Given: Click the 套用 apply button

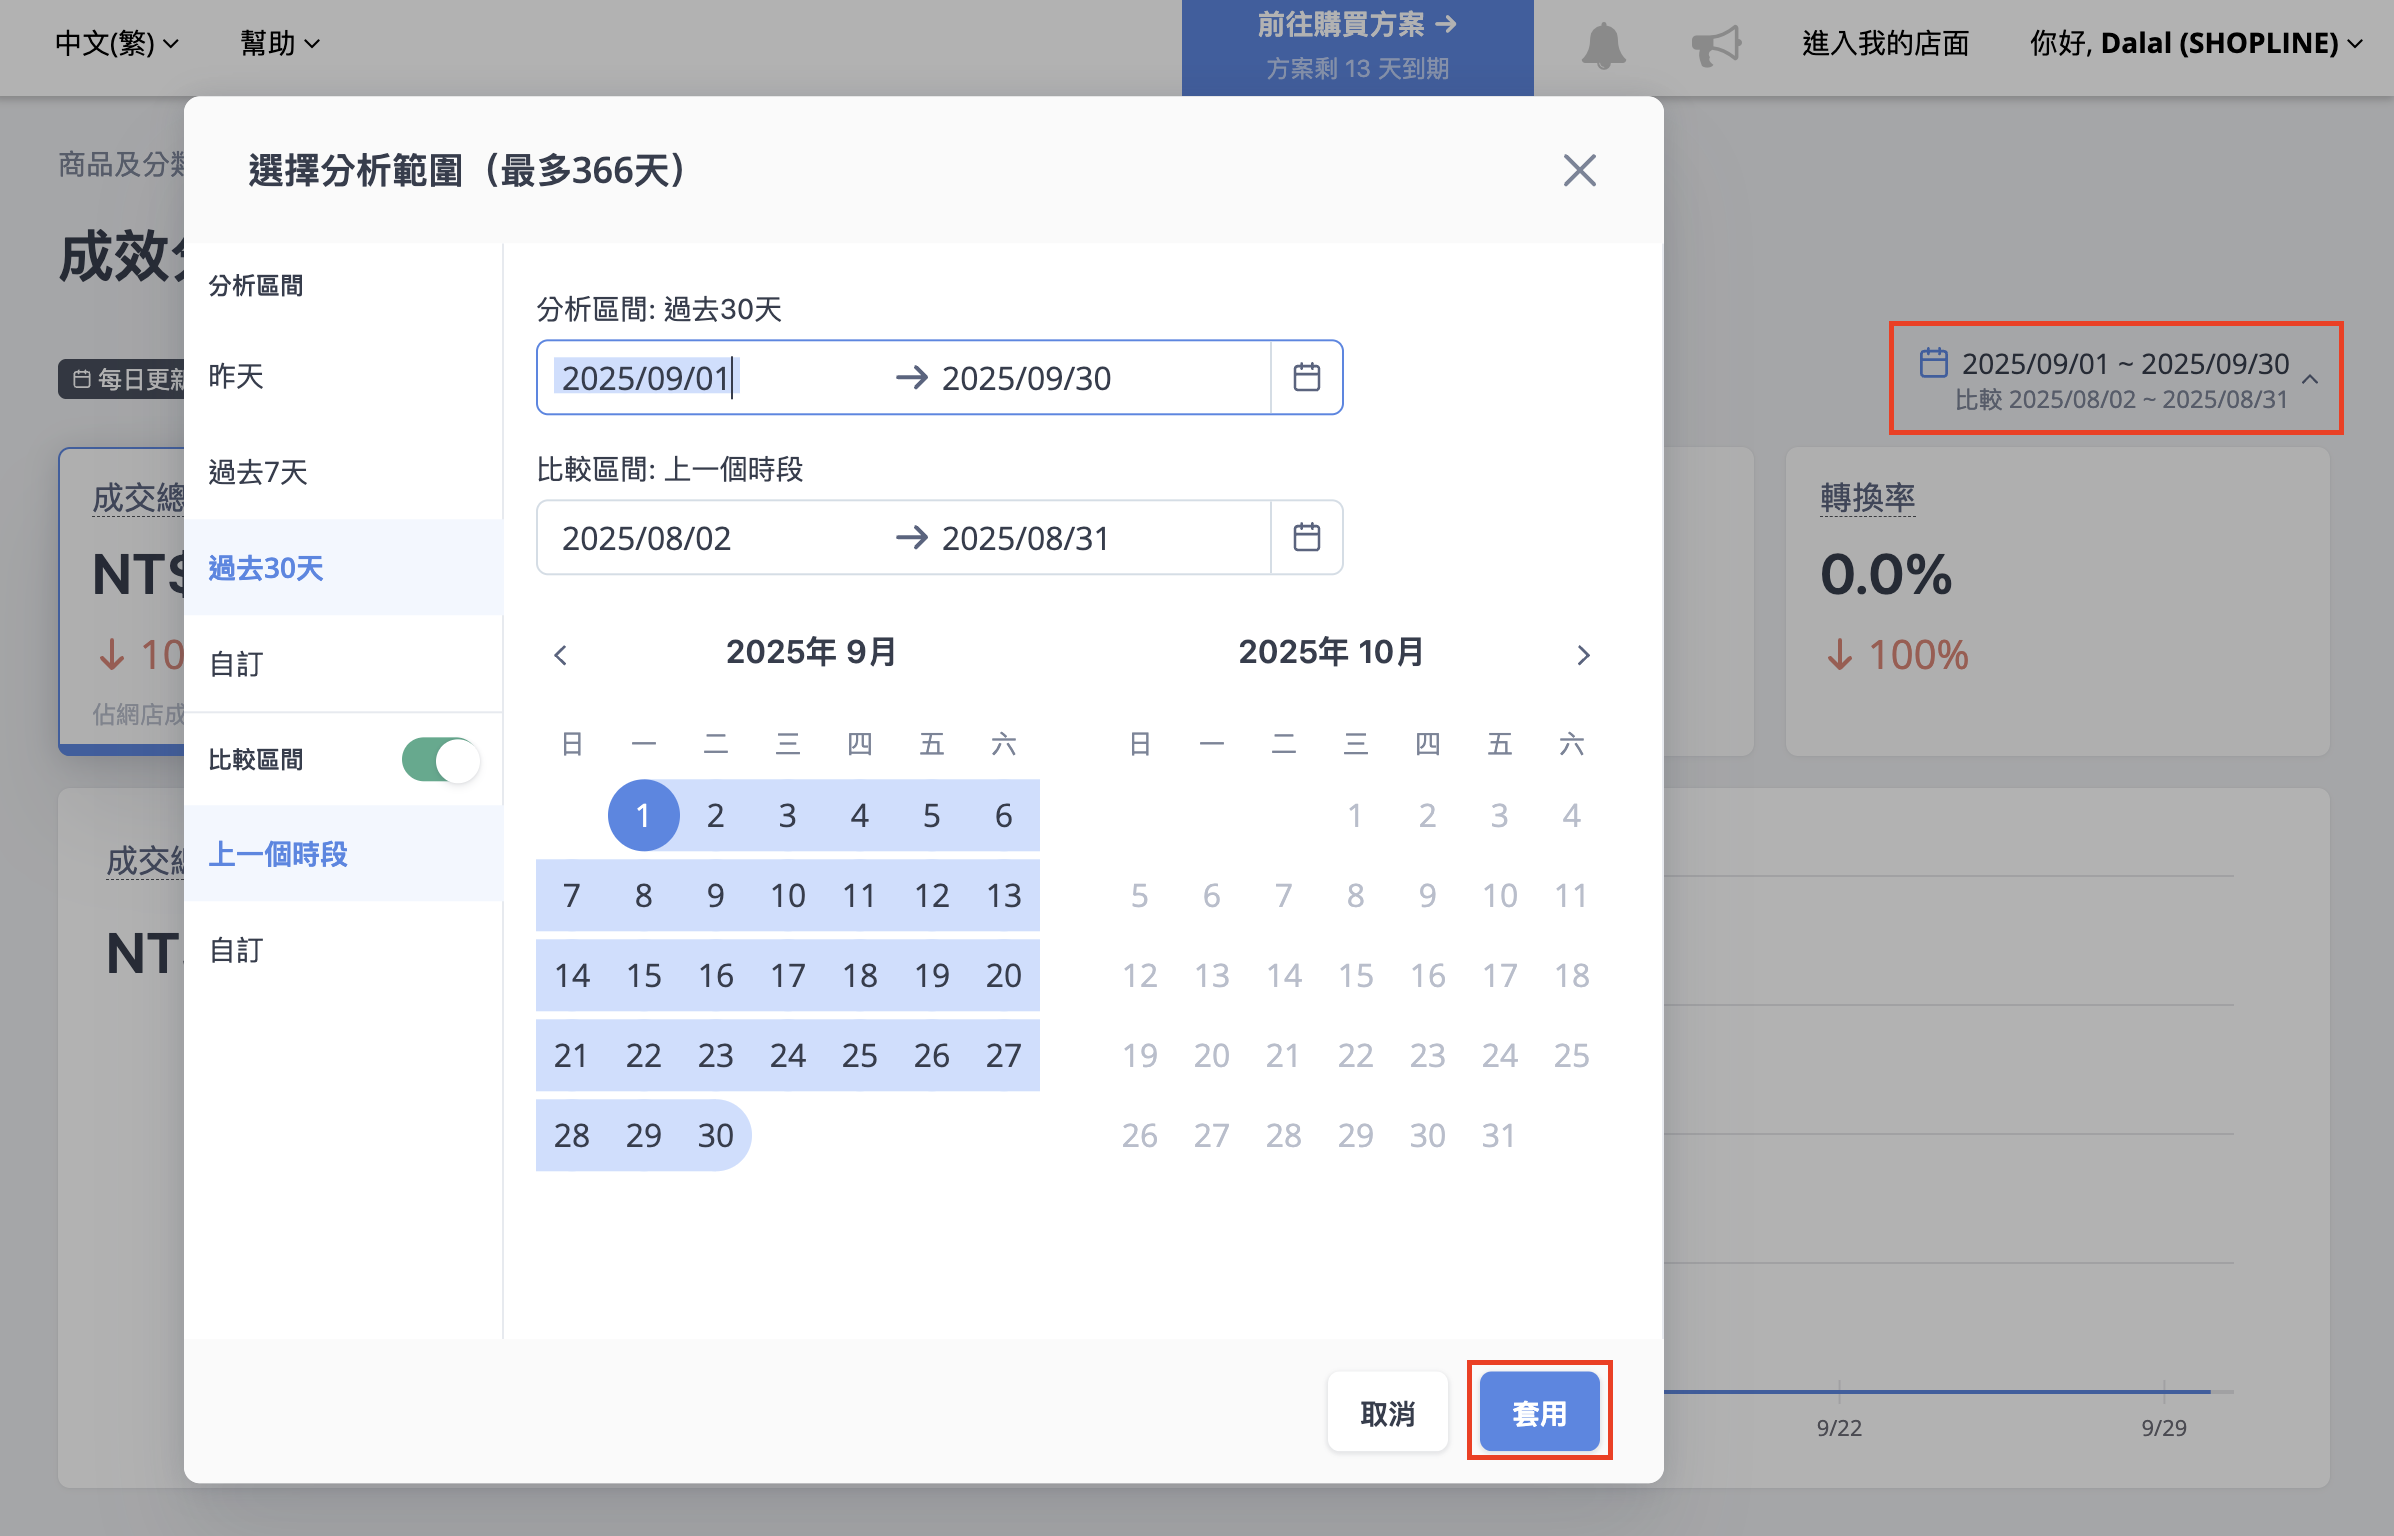Looking at the screenshot, I should pos(1539,1412).
